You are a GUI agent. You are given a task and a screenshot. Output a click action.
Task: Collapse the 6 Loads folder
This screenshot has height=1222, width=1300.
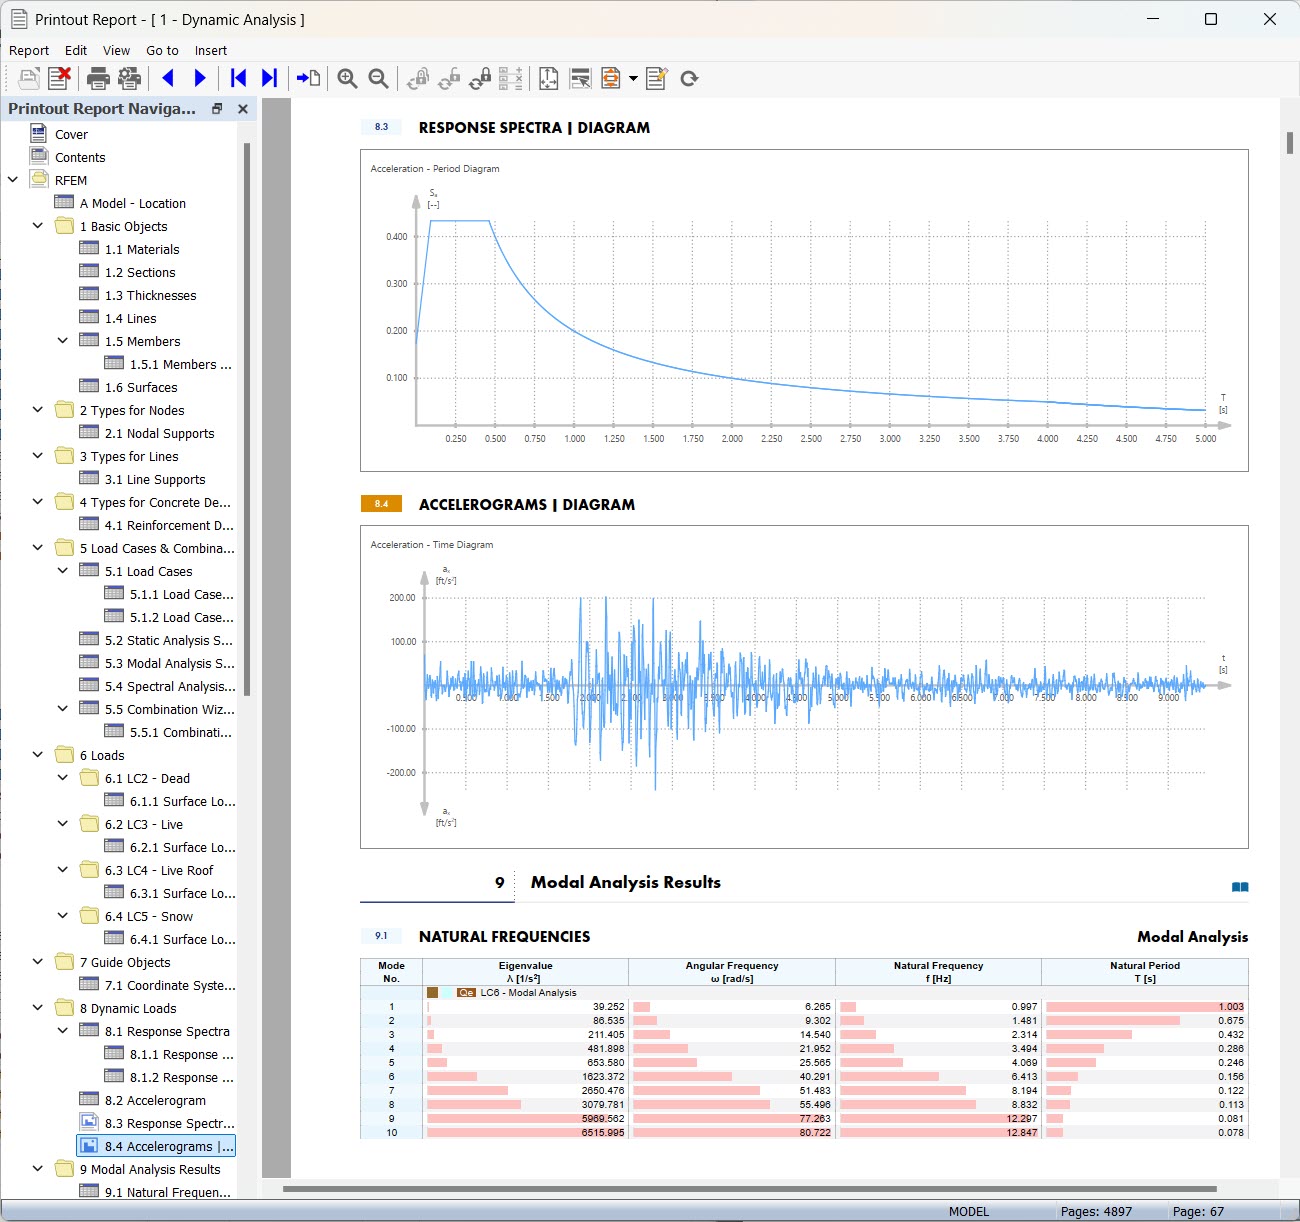[38, 755]
